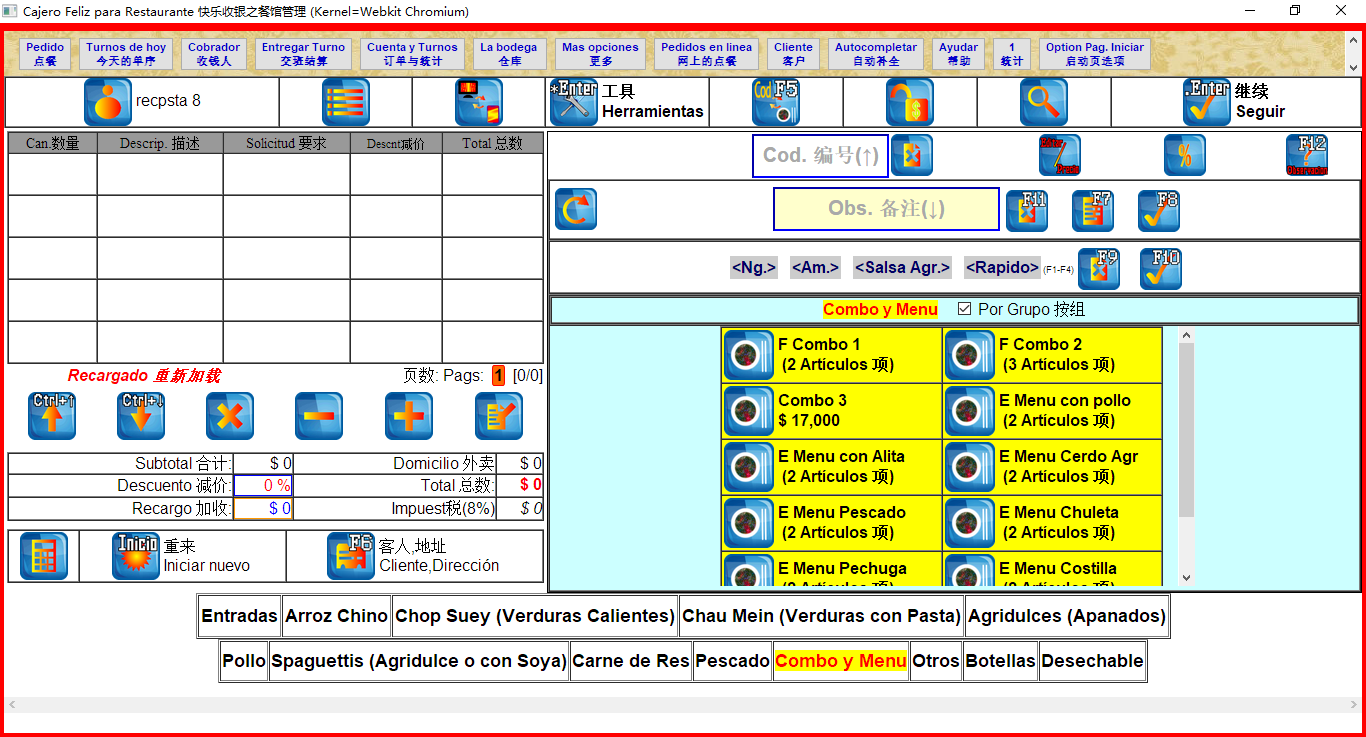Open the Pedido menu
1366x737 pixels.
click(45, 54)
